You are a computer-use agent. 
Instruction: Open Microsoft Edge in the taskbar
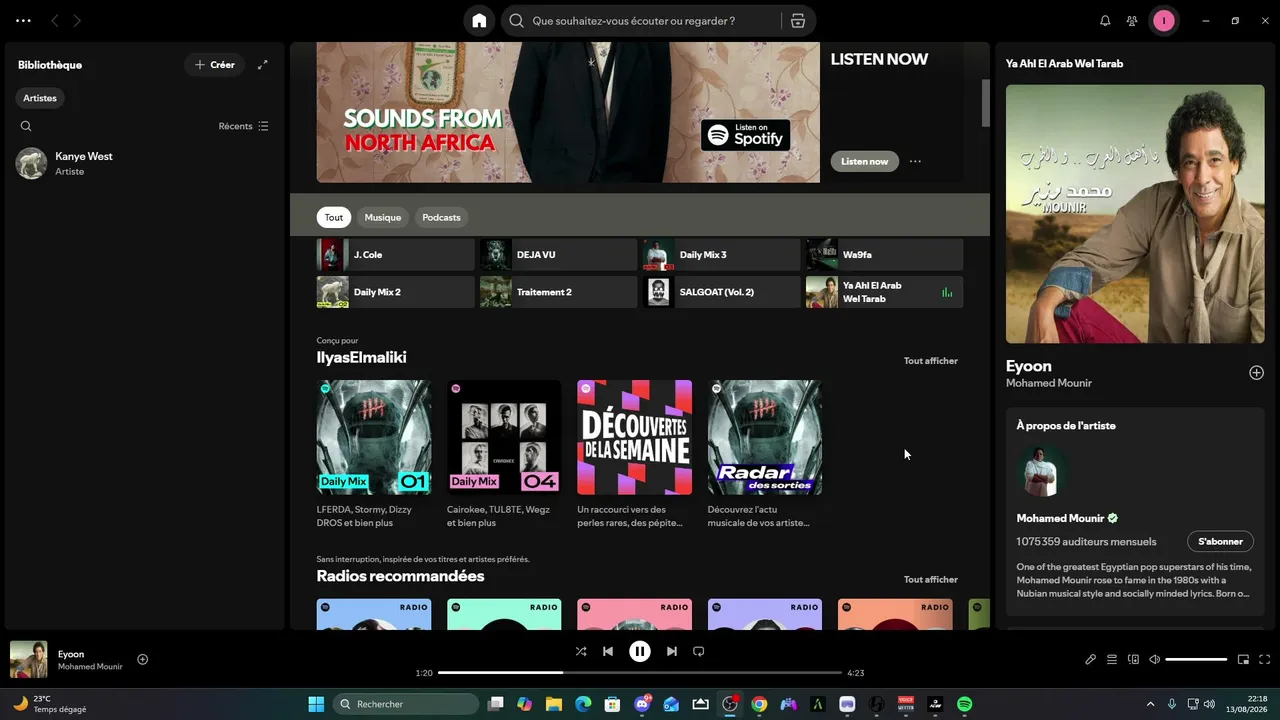coord(582,704)
